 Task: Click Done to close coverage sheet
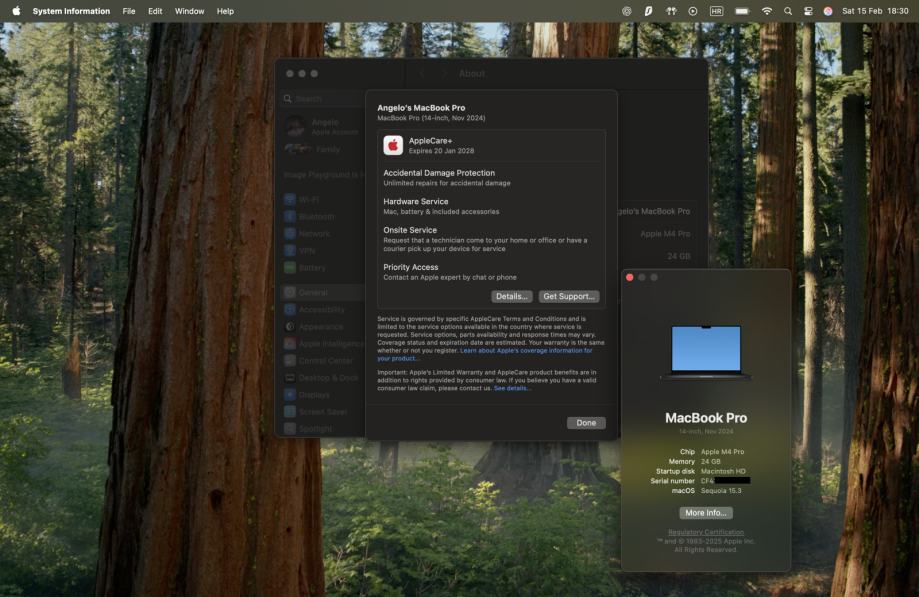pyautogui.click(x=586, y=423)
